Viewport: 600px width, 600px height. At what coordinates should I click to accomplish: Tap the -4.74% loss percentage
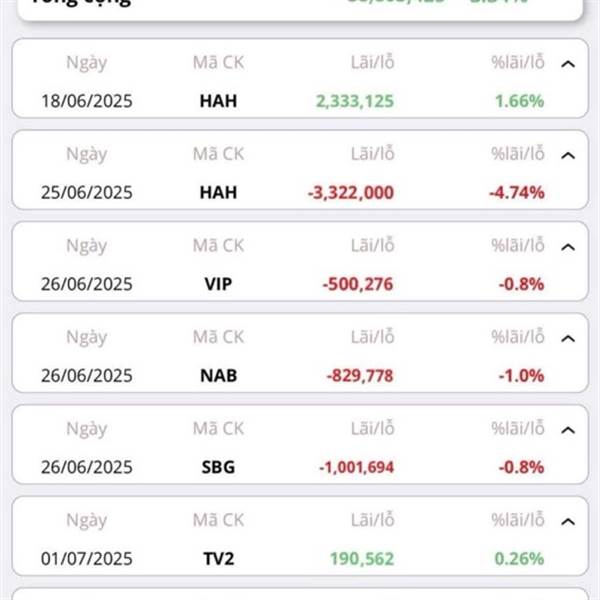coord(517,193)
